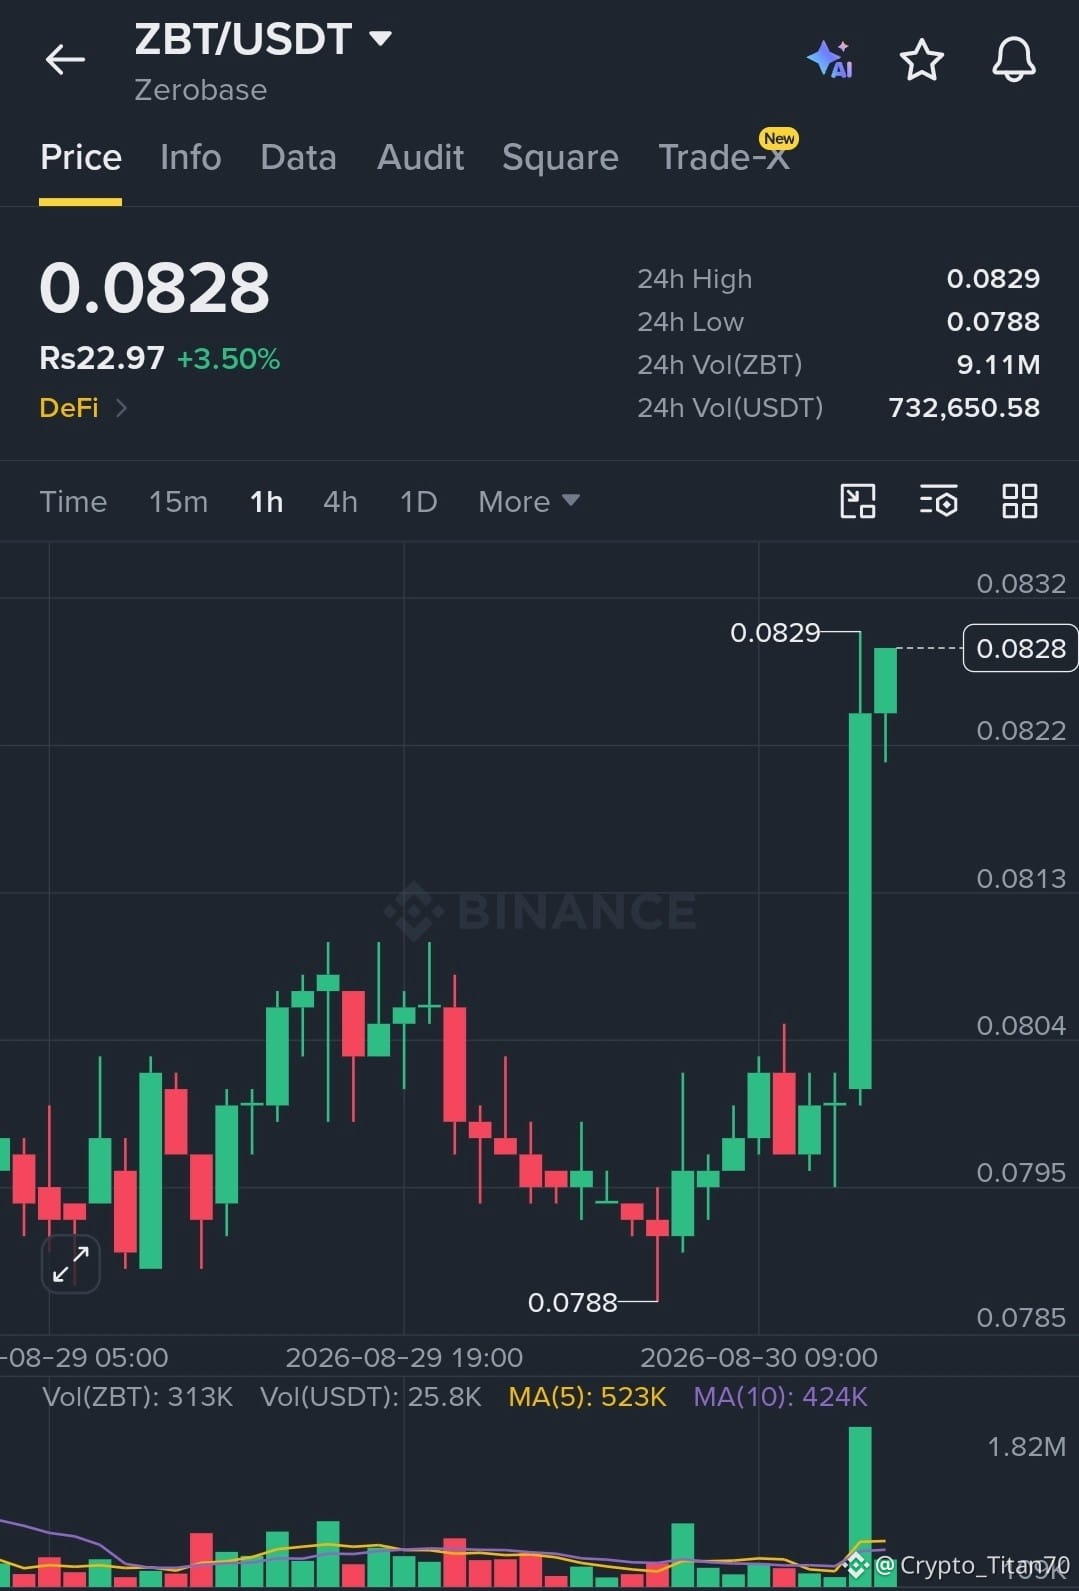Select the 1h chart interval
1079x1591 pixels.
(x=266, y=501)
